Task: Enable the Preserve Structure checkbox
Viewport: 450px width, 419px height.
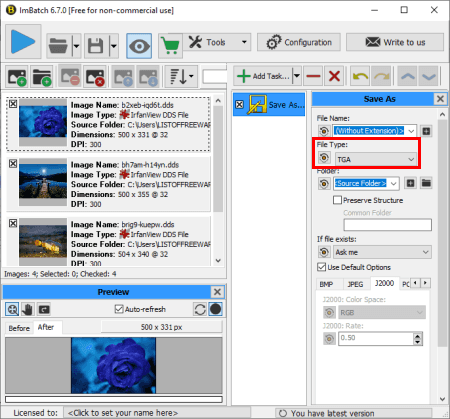Action: pos(337,200)
